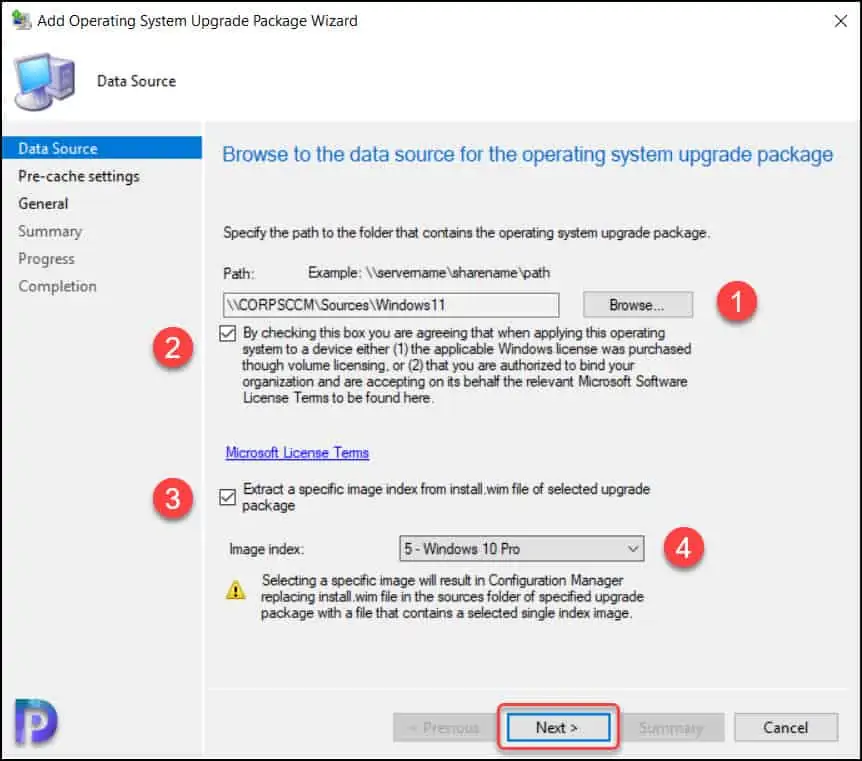Click the Previous button
Viewport: 862px width, 761px height.
click(444, 727)
